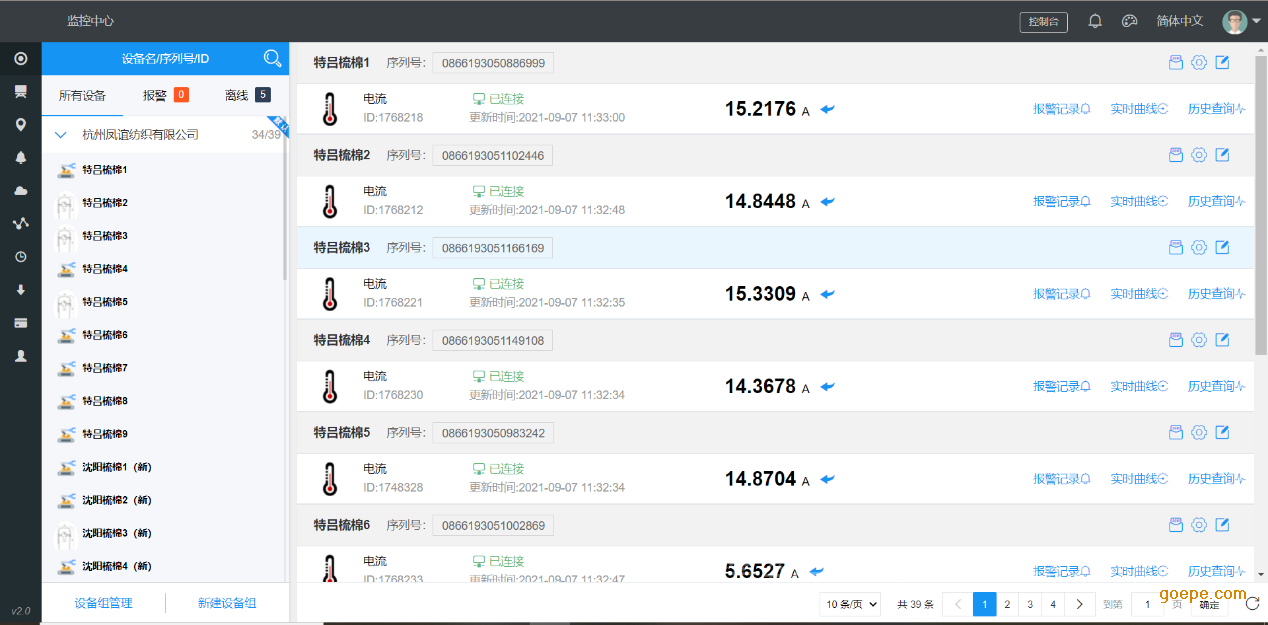The height and width of the screenshot is (625, 1268).
Task: Switch to the 离线 tab
Action: click(247, 96)
